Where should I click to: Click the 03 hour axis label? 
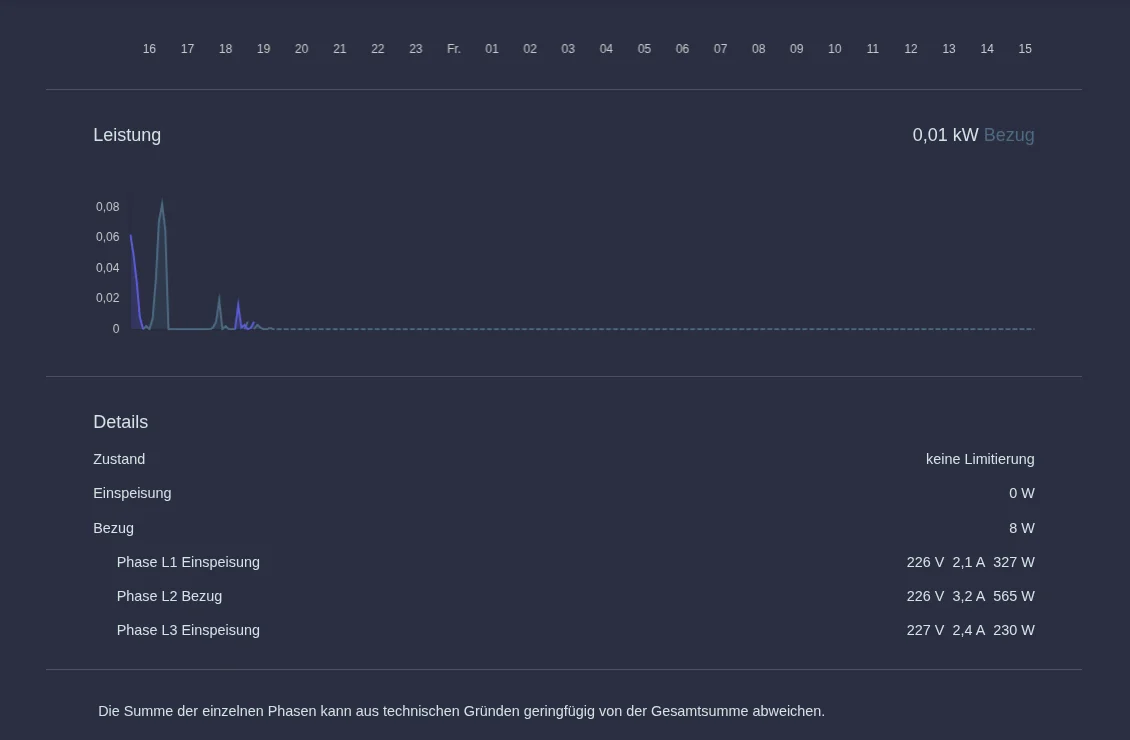tap(568, 49)
